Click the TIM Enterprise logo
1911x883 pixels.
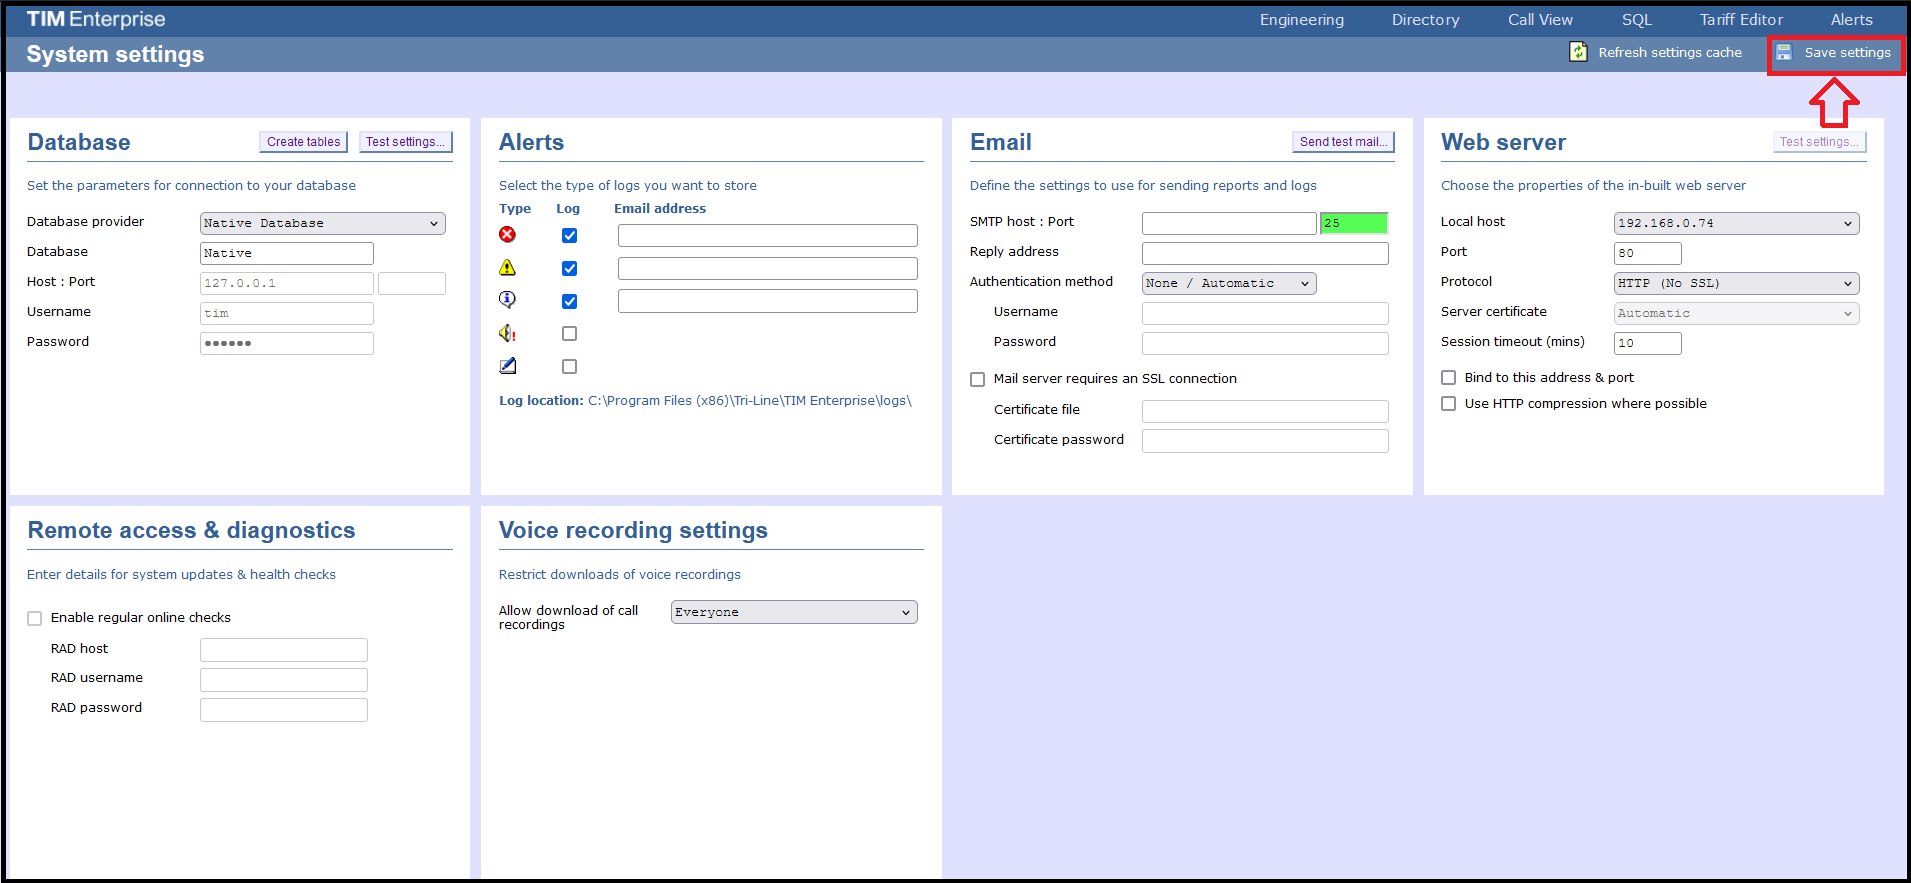point(96,19)
